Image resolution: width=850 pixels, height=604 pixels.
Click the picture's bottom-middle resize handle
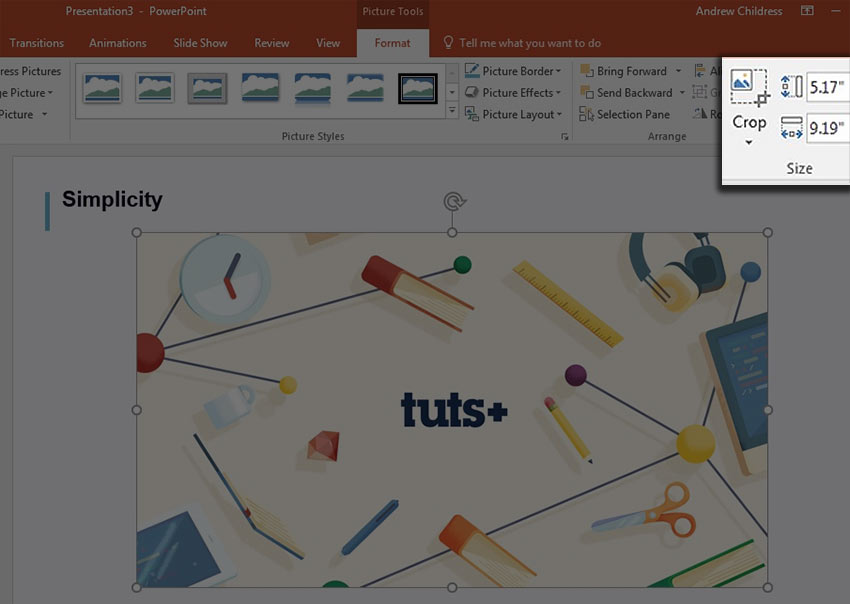(x=452, y=587)
